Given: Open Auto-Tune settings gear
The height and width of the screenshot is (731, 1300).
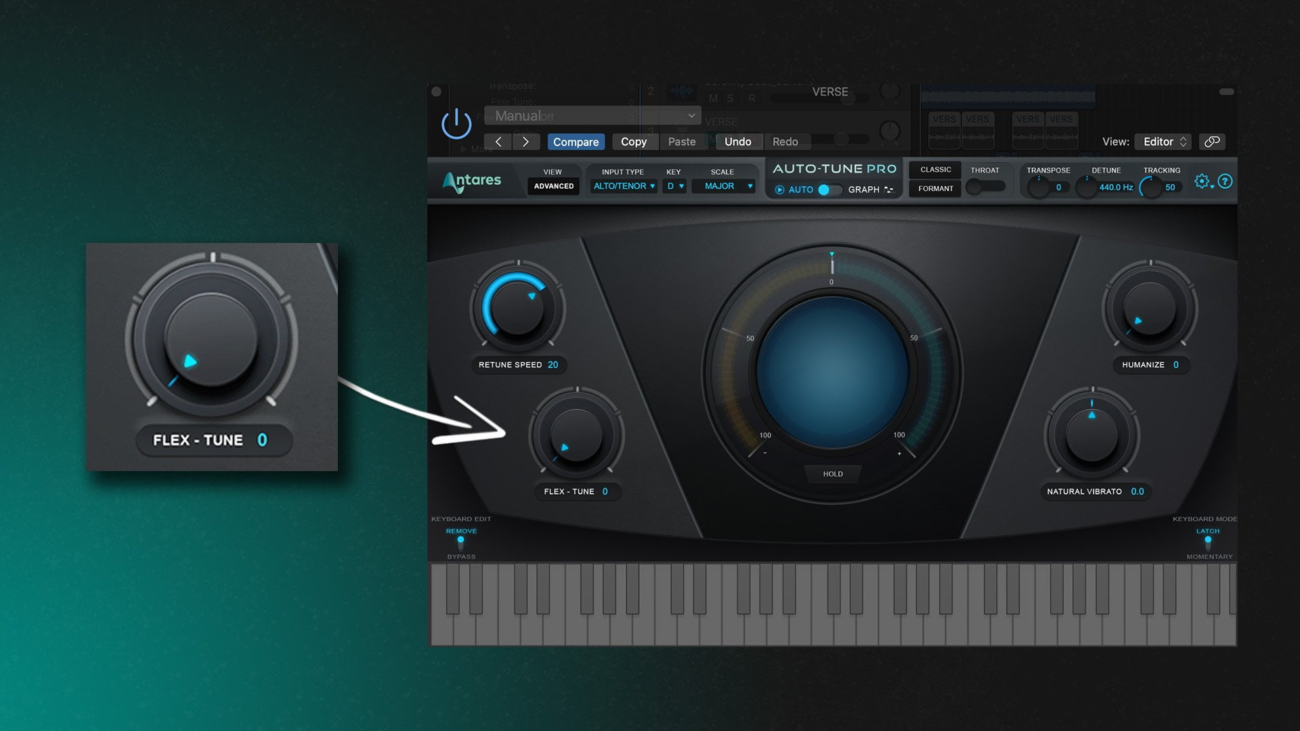Looking at the screenshot, I should click(1201, 182).
